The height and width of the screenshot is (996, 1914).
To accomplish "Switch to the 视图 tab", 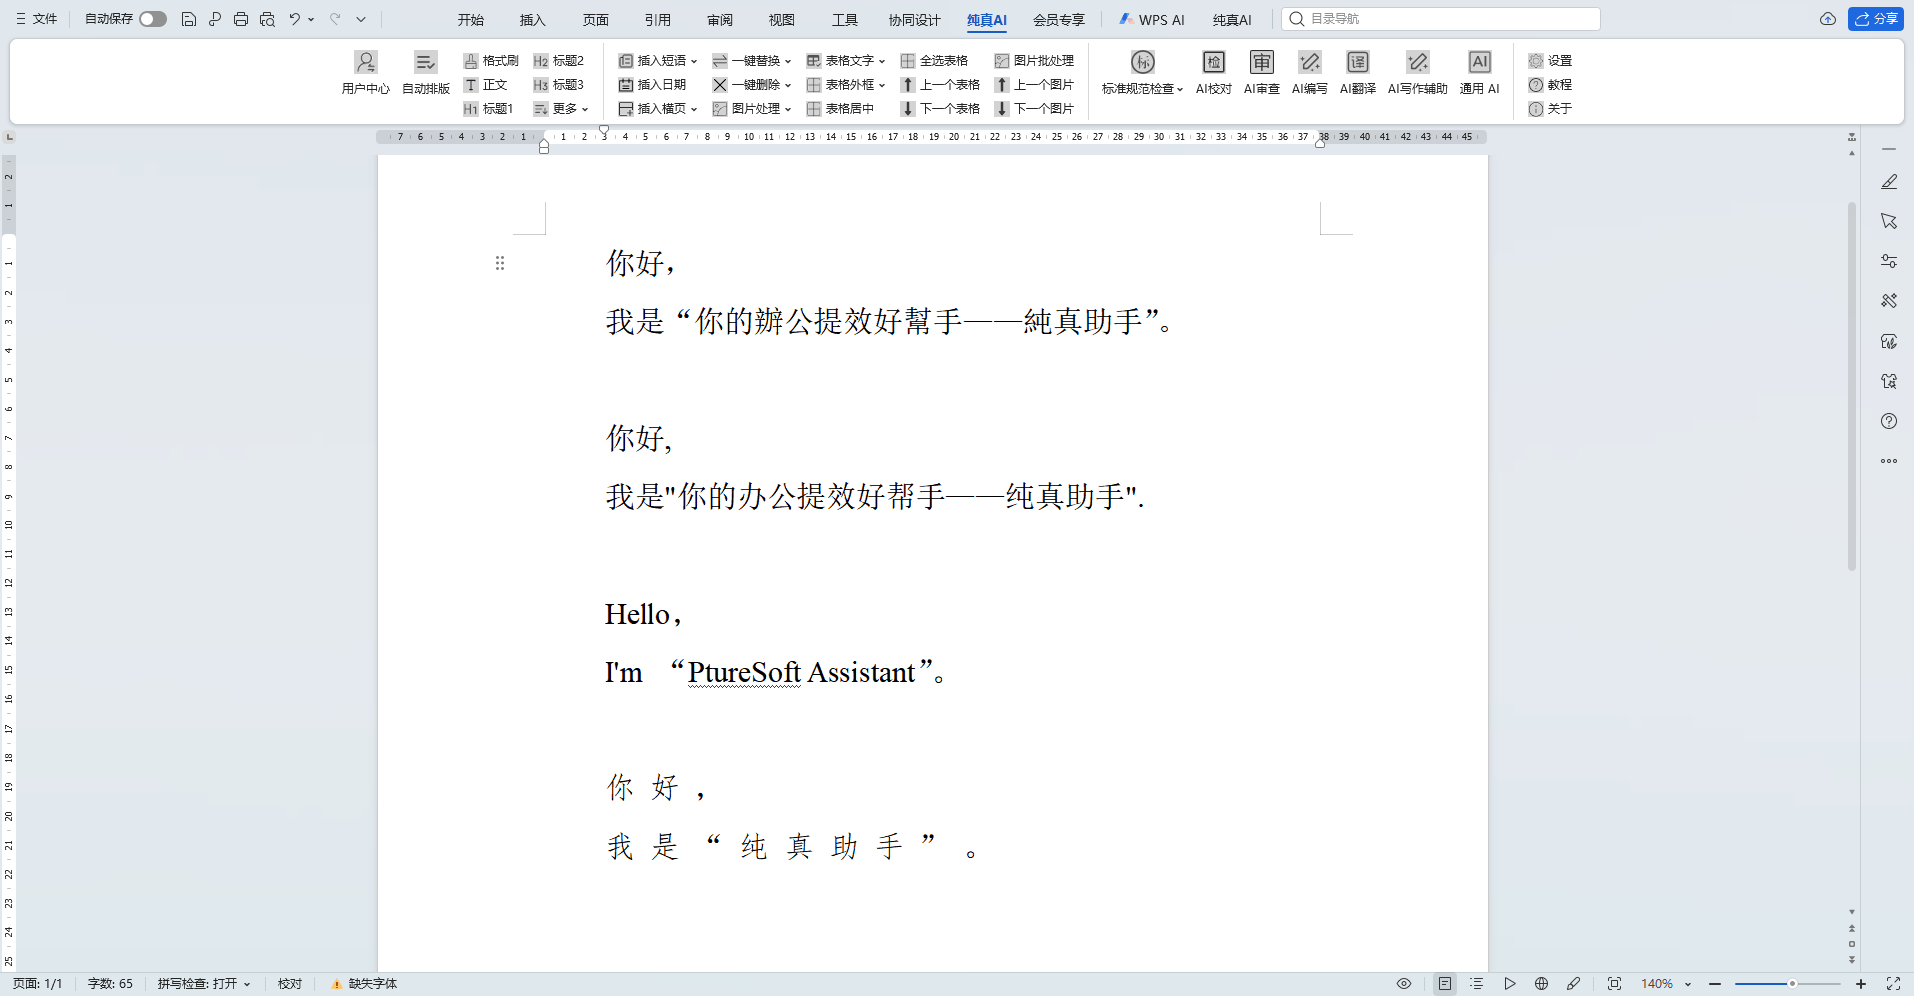I will (x=782, y=20).
